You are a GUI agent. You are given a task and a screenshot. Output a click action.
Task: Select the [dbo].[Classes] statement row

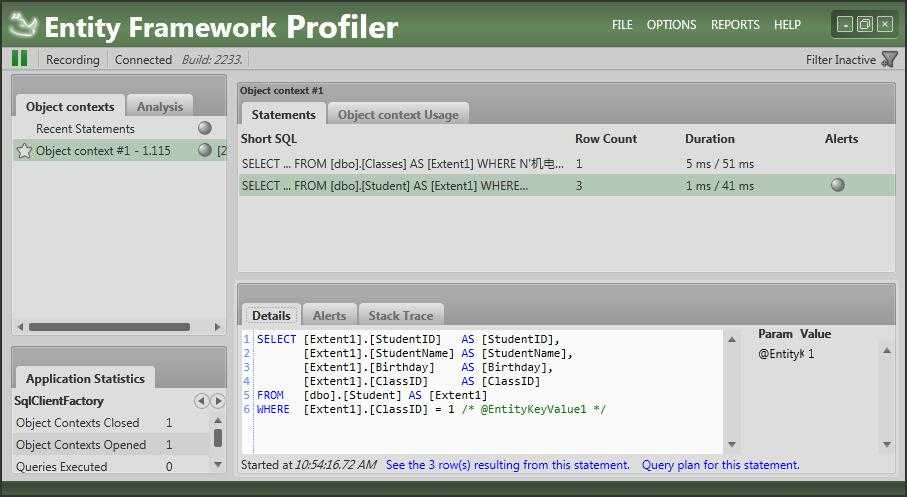point(566,164)
